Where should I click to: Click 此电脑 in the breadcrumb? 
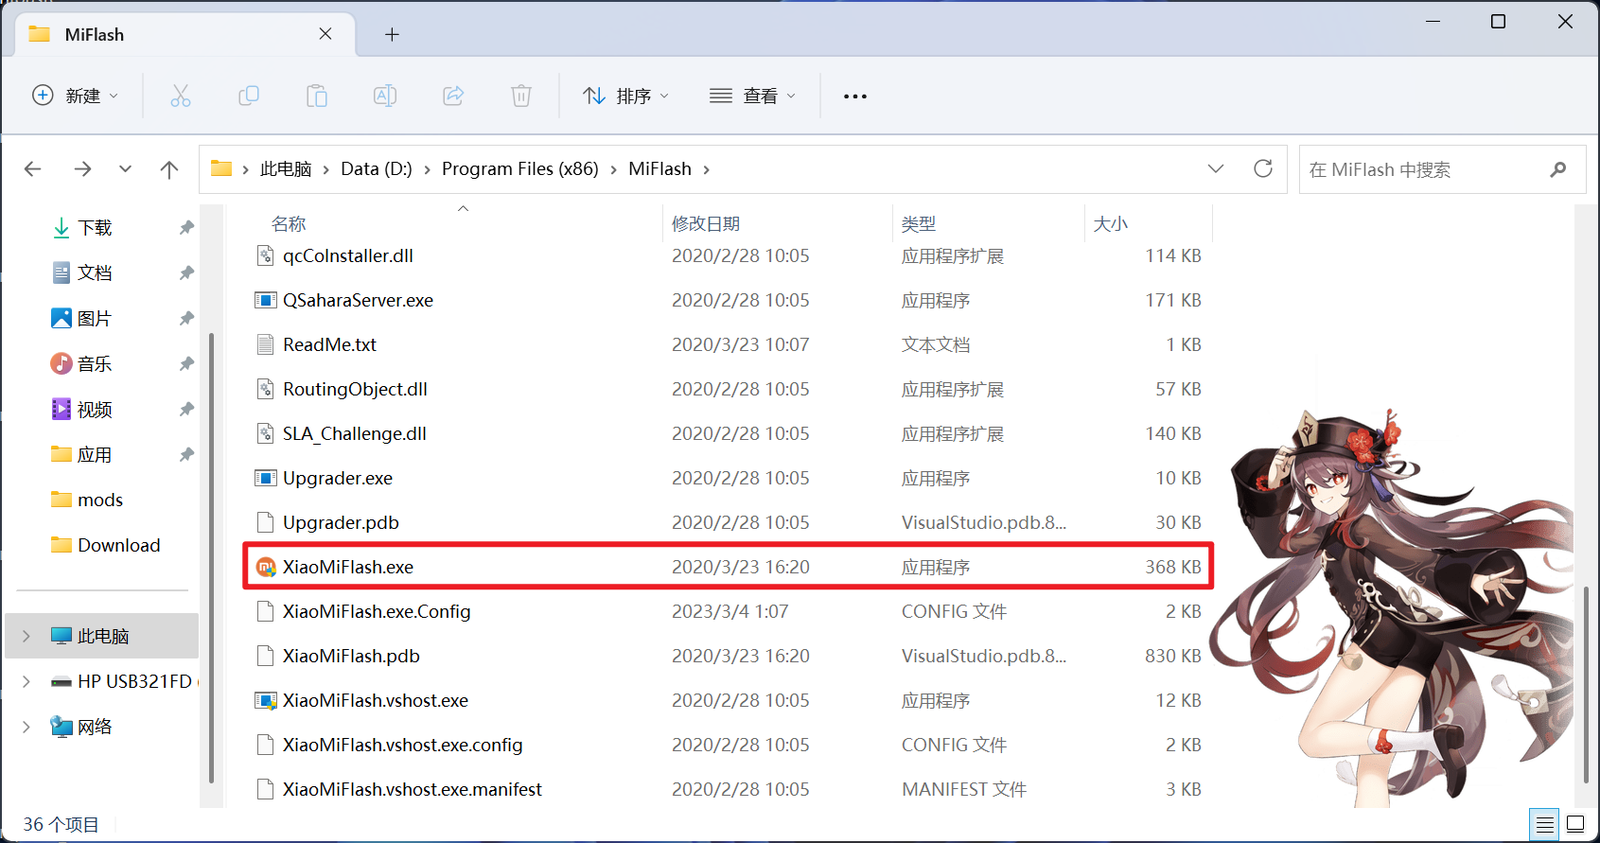[286, 169]
